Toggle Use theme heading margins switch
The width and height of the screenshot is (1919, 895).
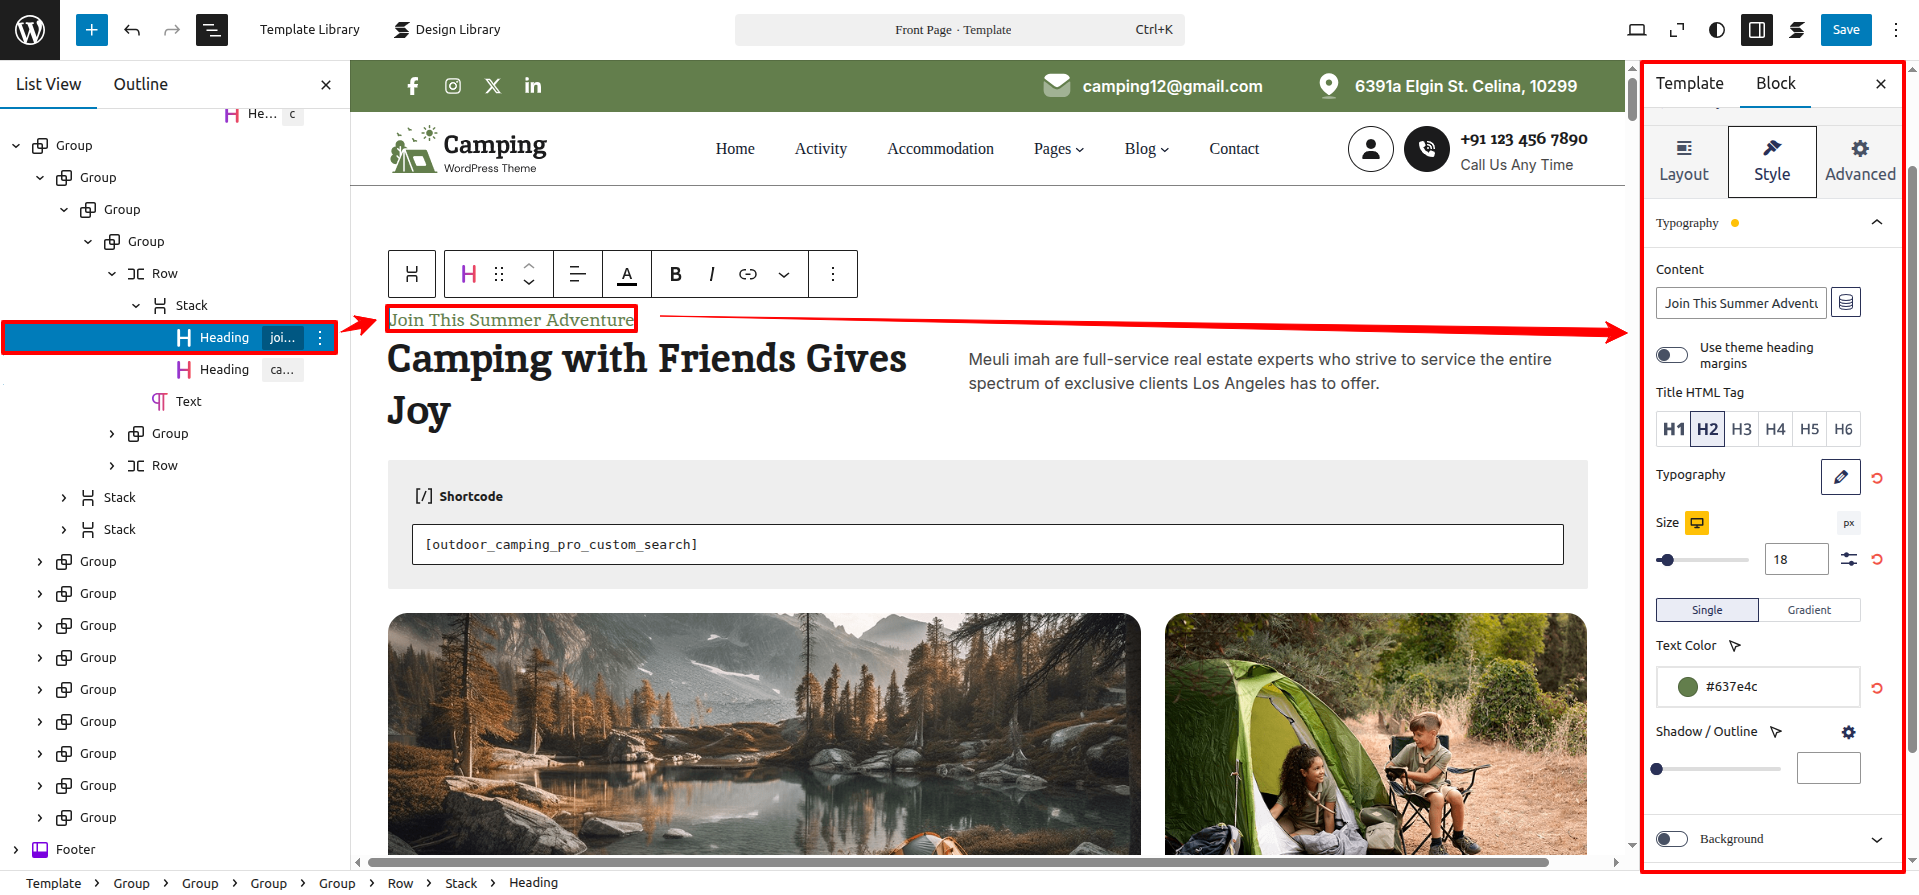click(1672, 355)
